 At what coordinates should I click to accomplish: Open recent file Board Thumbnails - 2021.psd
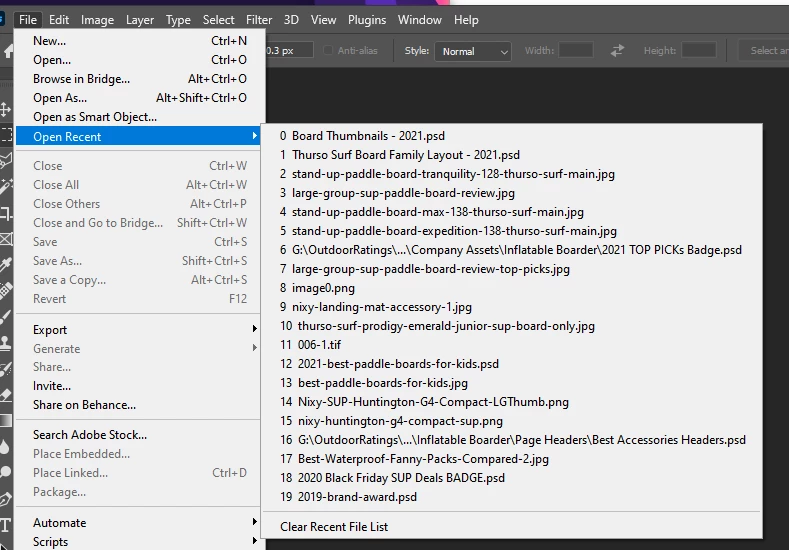point(511,136)
